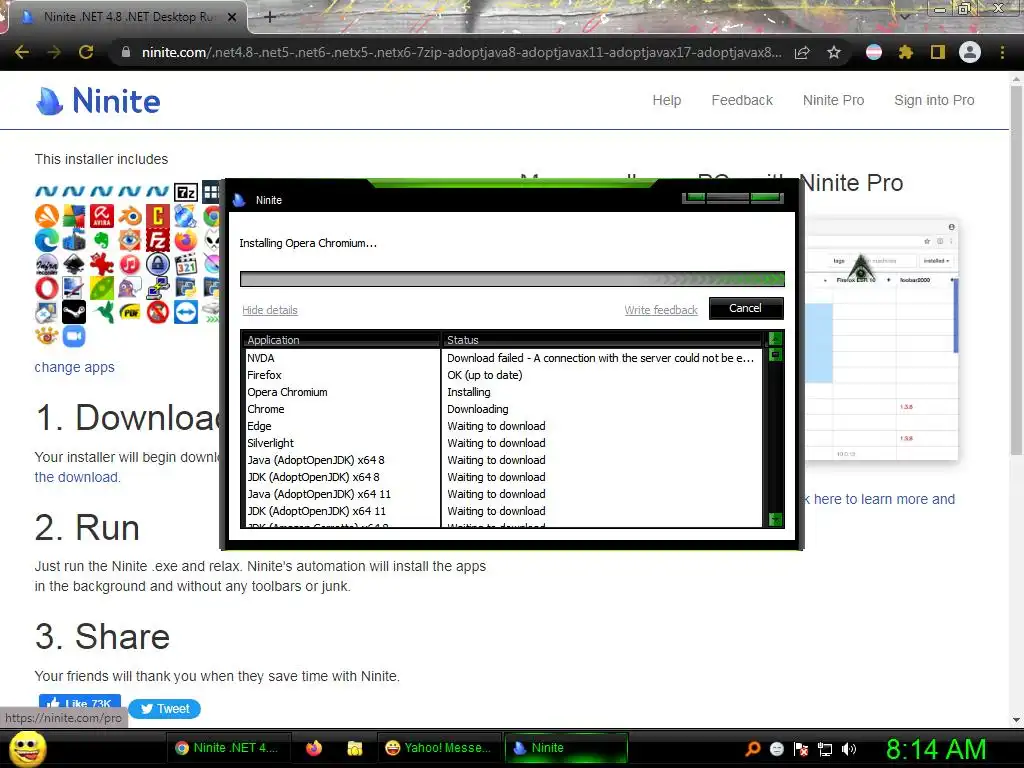Switch to Yahoo! Messenger on taskbar
Viewport: 1024px width, 768px height.
pos(439,748)
